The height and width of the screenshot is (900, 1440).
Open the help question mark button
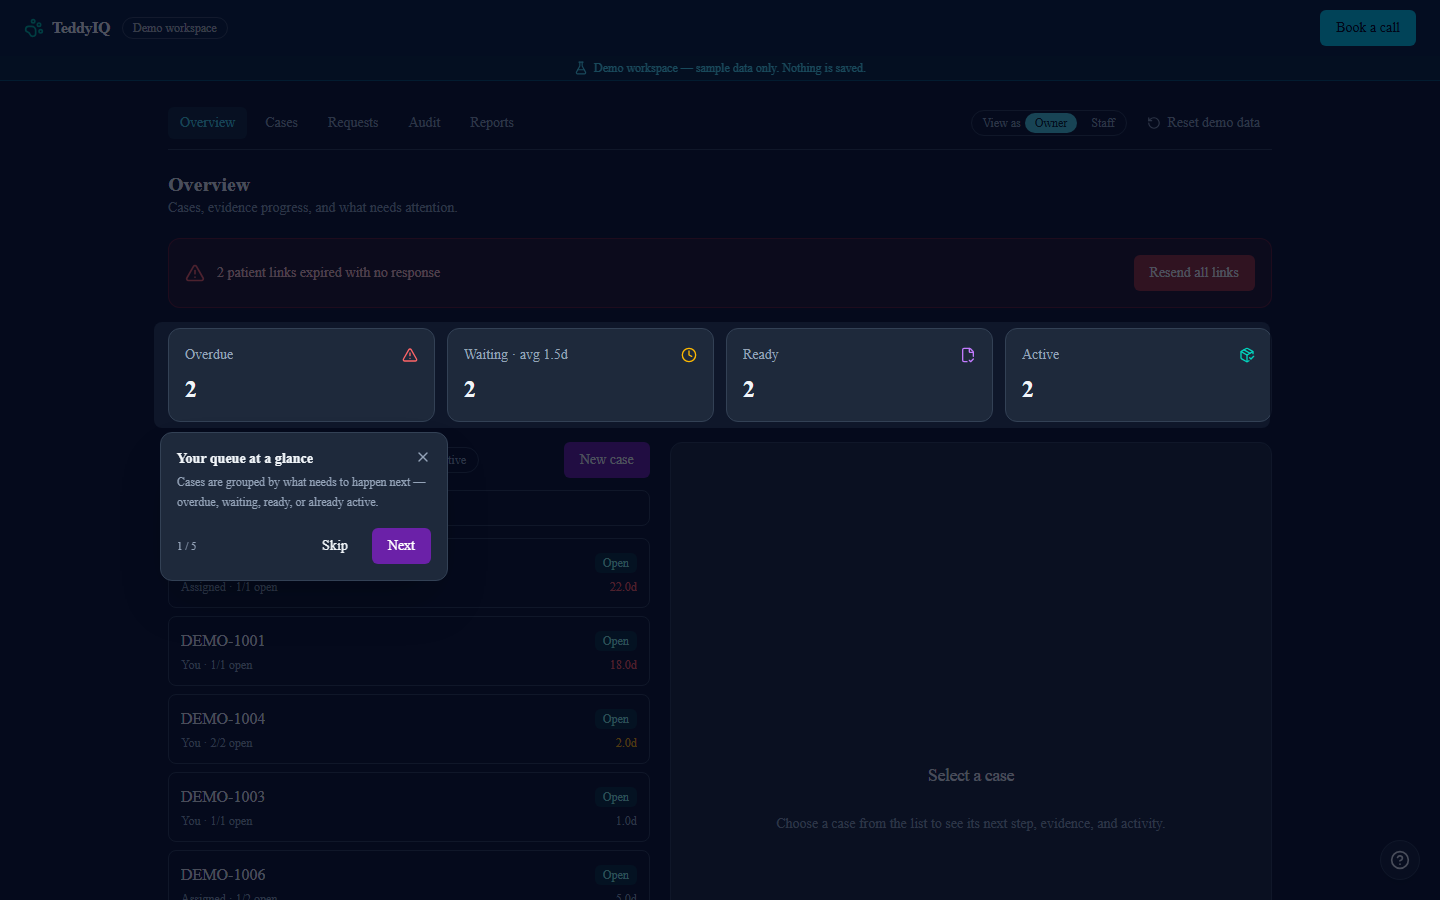[1400, 860]
